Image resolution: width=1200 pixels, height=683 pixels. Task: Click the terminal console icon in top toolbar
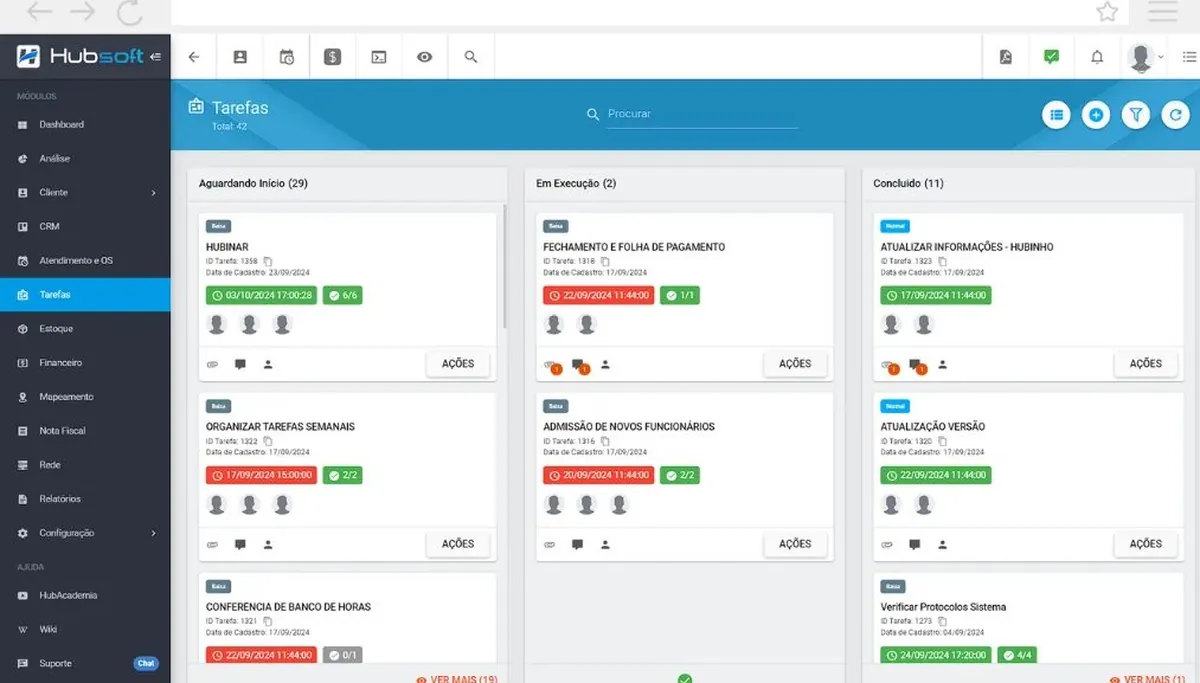point(379,57)
